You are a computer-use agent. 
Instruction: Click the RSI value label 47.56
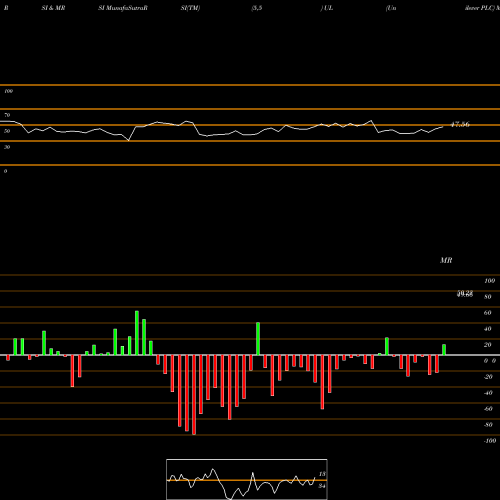coord(460,124)
